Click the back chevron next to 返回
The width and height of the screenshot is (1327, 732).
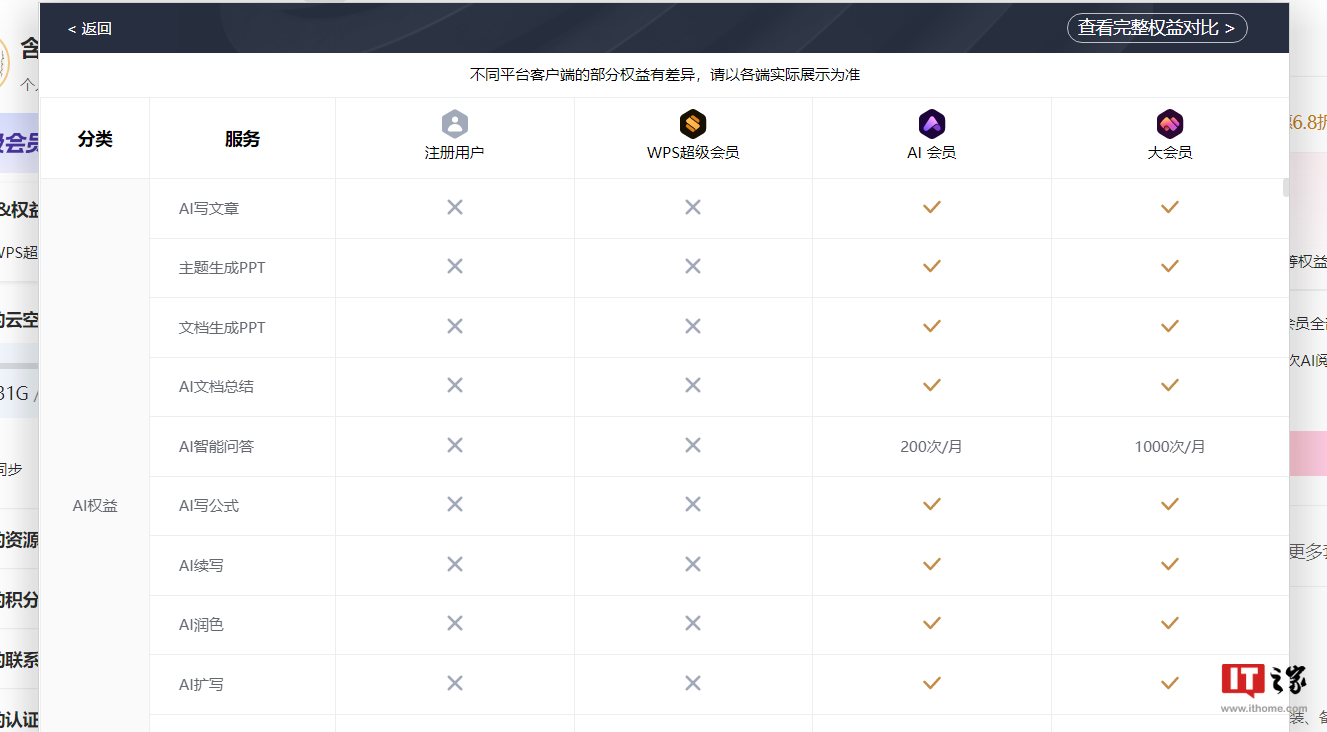70,28
